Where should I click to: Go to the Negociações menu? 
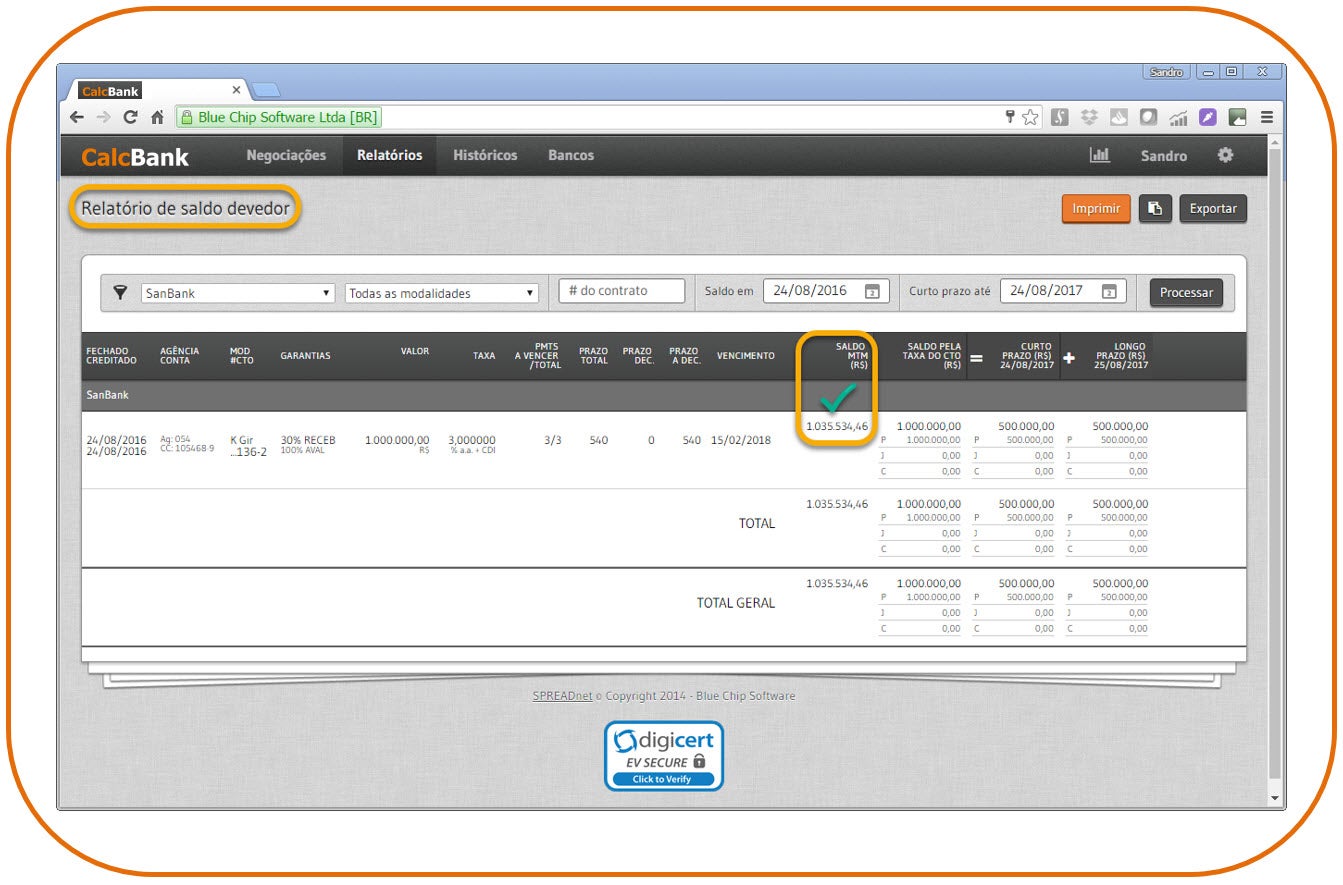coord(286,155)
